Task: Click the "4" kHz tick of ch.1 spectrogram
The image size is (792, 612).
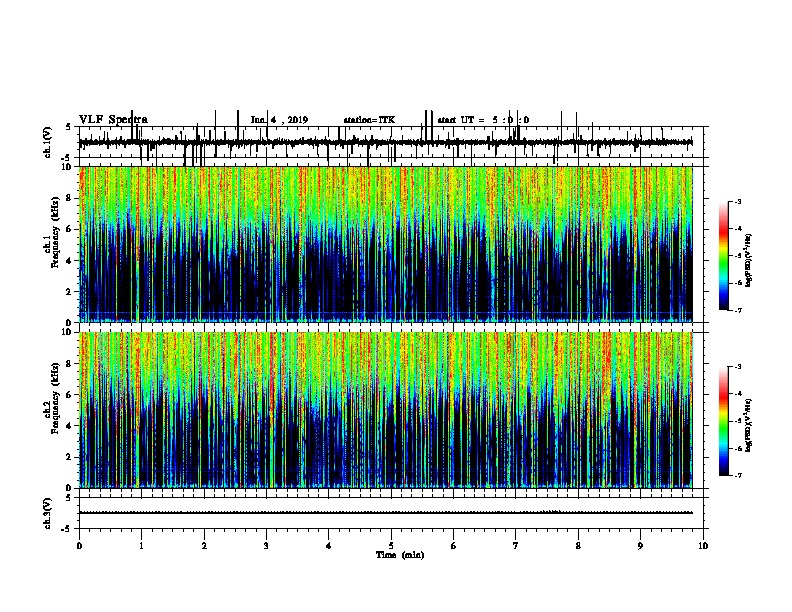Action: (70, 261)
